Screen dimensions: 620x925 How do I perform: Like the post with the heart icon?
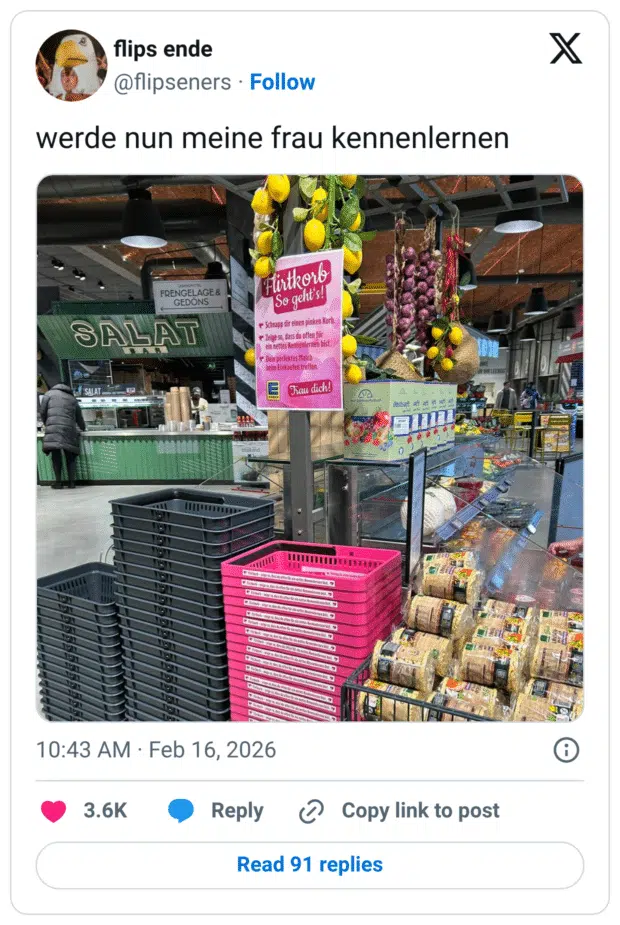tap(53, 811)
